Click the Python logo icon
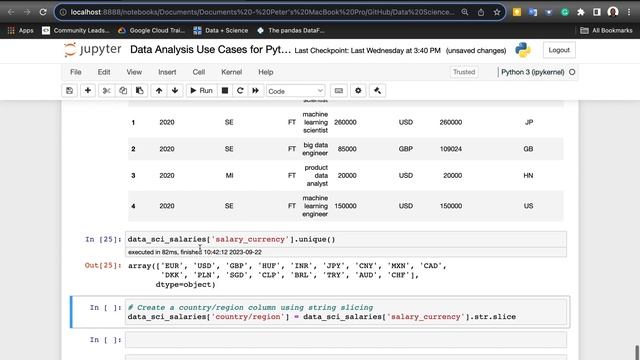The height and width of the screenshot is (360, 640). 522,50
